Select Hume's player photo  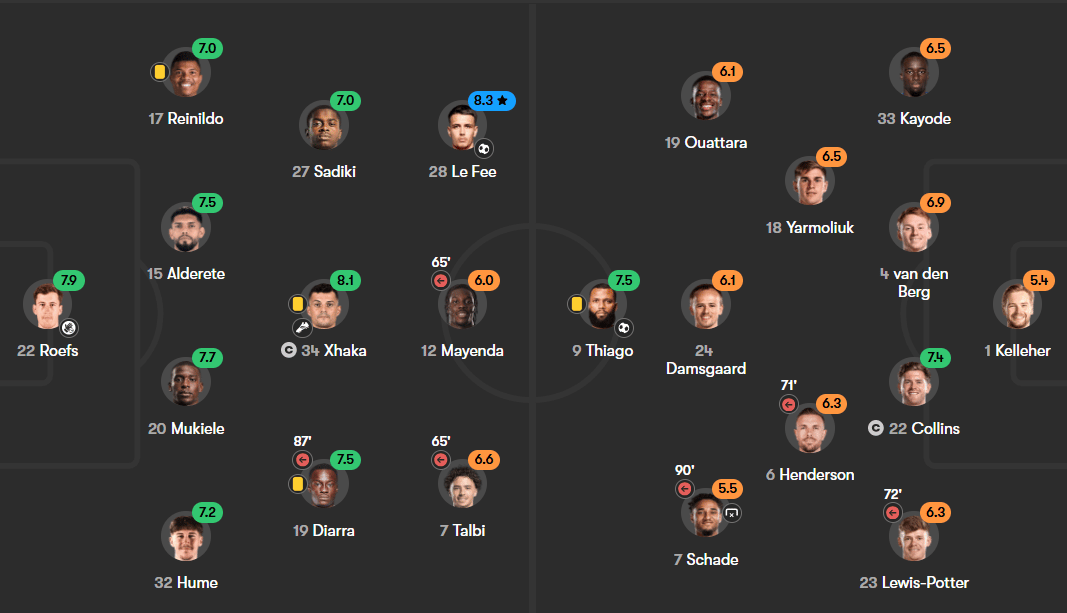point(186,536)
